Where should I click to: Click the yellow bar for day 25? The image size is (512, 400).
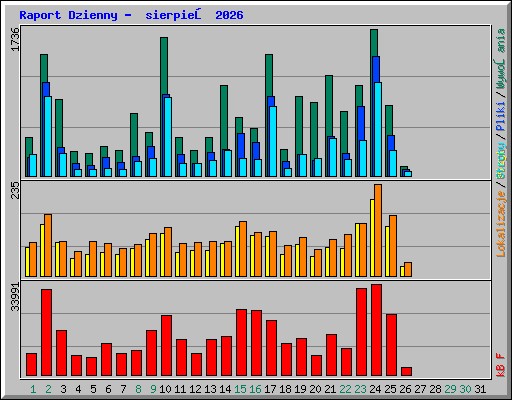(387, 251)
